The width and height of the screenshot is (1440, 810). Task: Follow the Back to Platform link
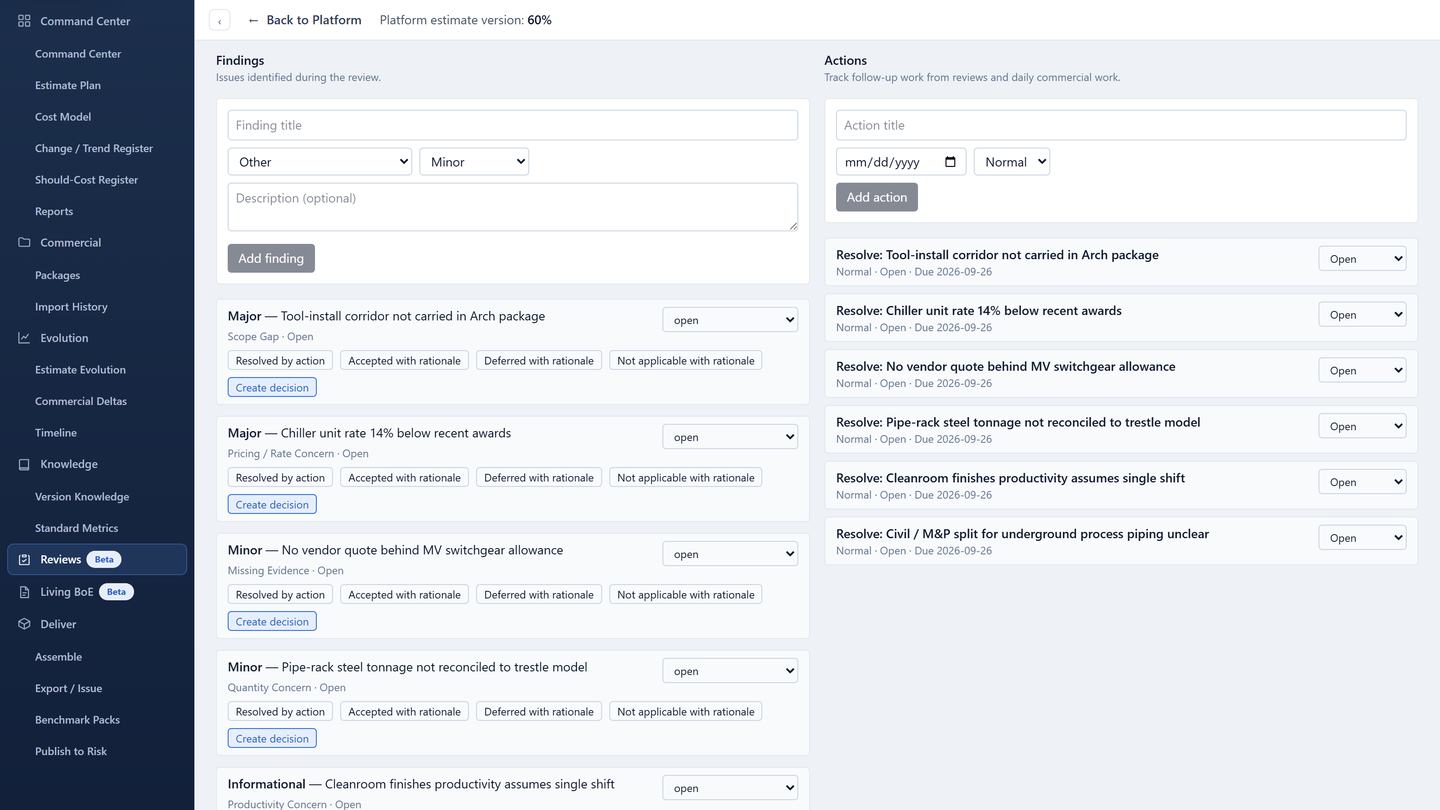coord(304,20)
